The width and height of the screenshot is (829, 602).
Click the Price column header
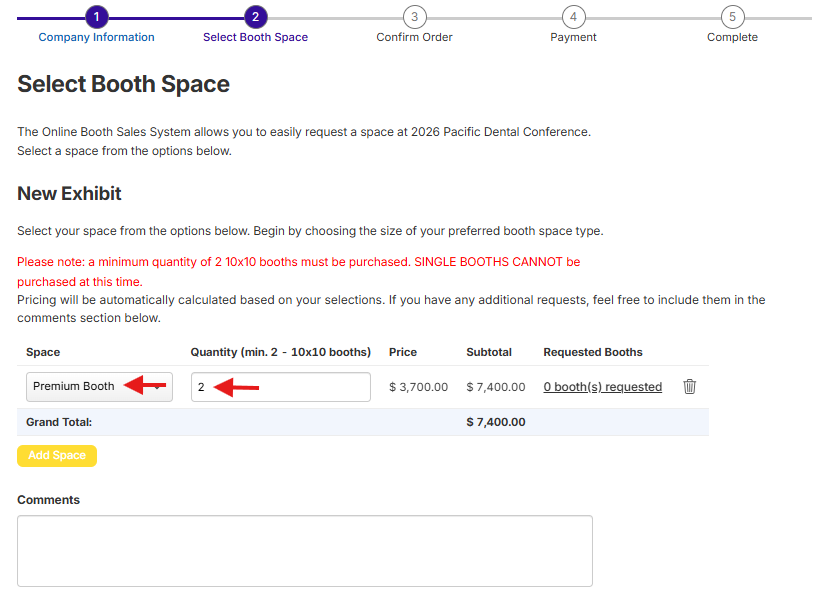pyautogui.click(x=403, y=352)
